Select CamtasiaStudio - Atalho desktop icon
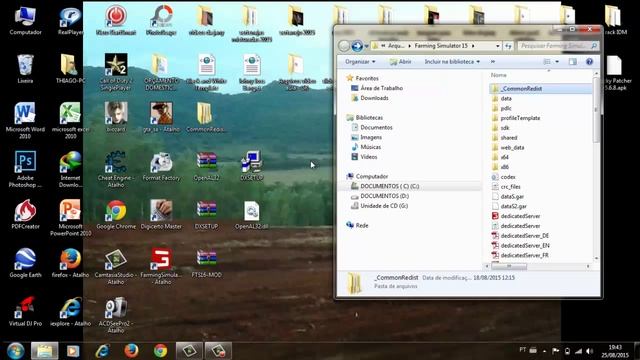This screenshot has height=360, width=640. pos(116,267)
